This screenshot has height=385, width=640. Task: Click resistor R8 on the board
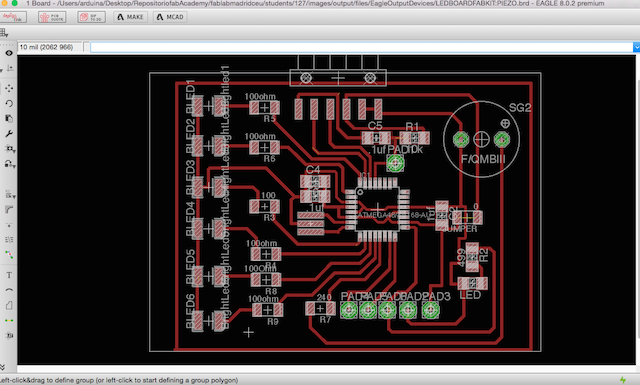pos(266,280)
